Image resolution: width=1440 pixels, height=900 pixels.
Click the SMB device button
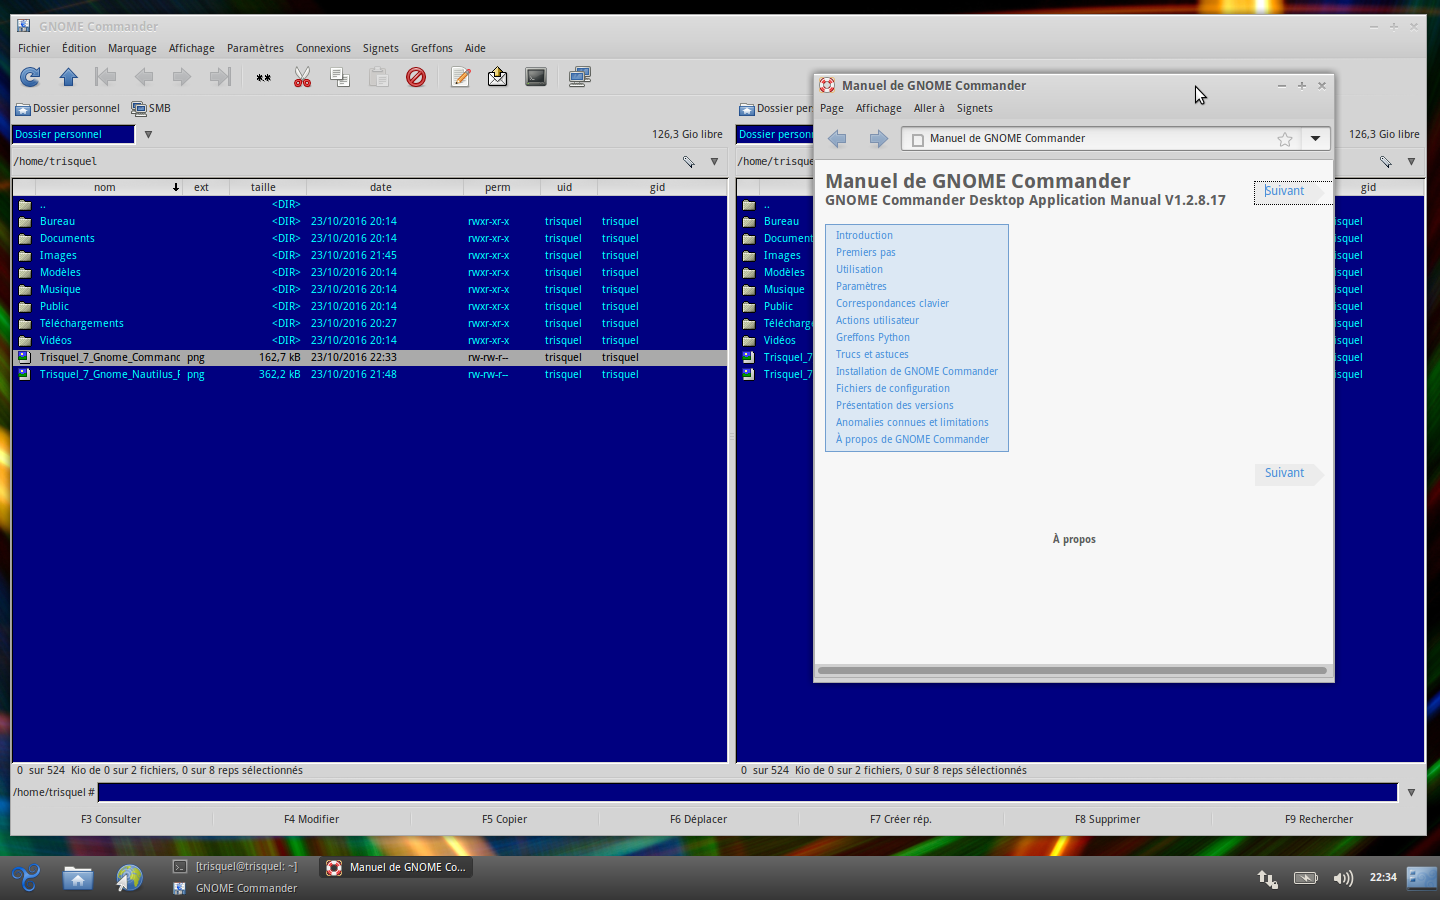151,108
